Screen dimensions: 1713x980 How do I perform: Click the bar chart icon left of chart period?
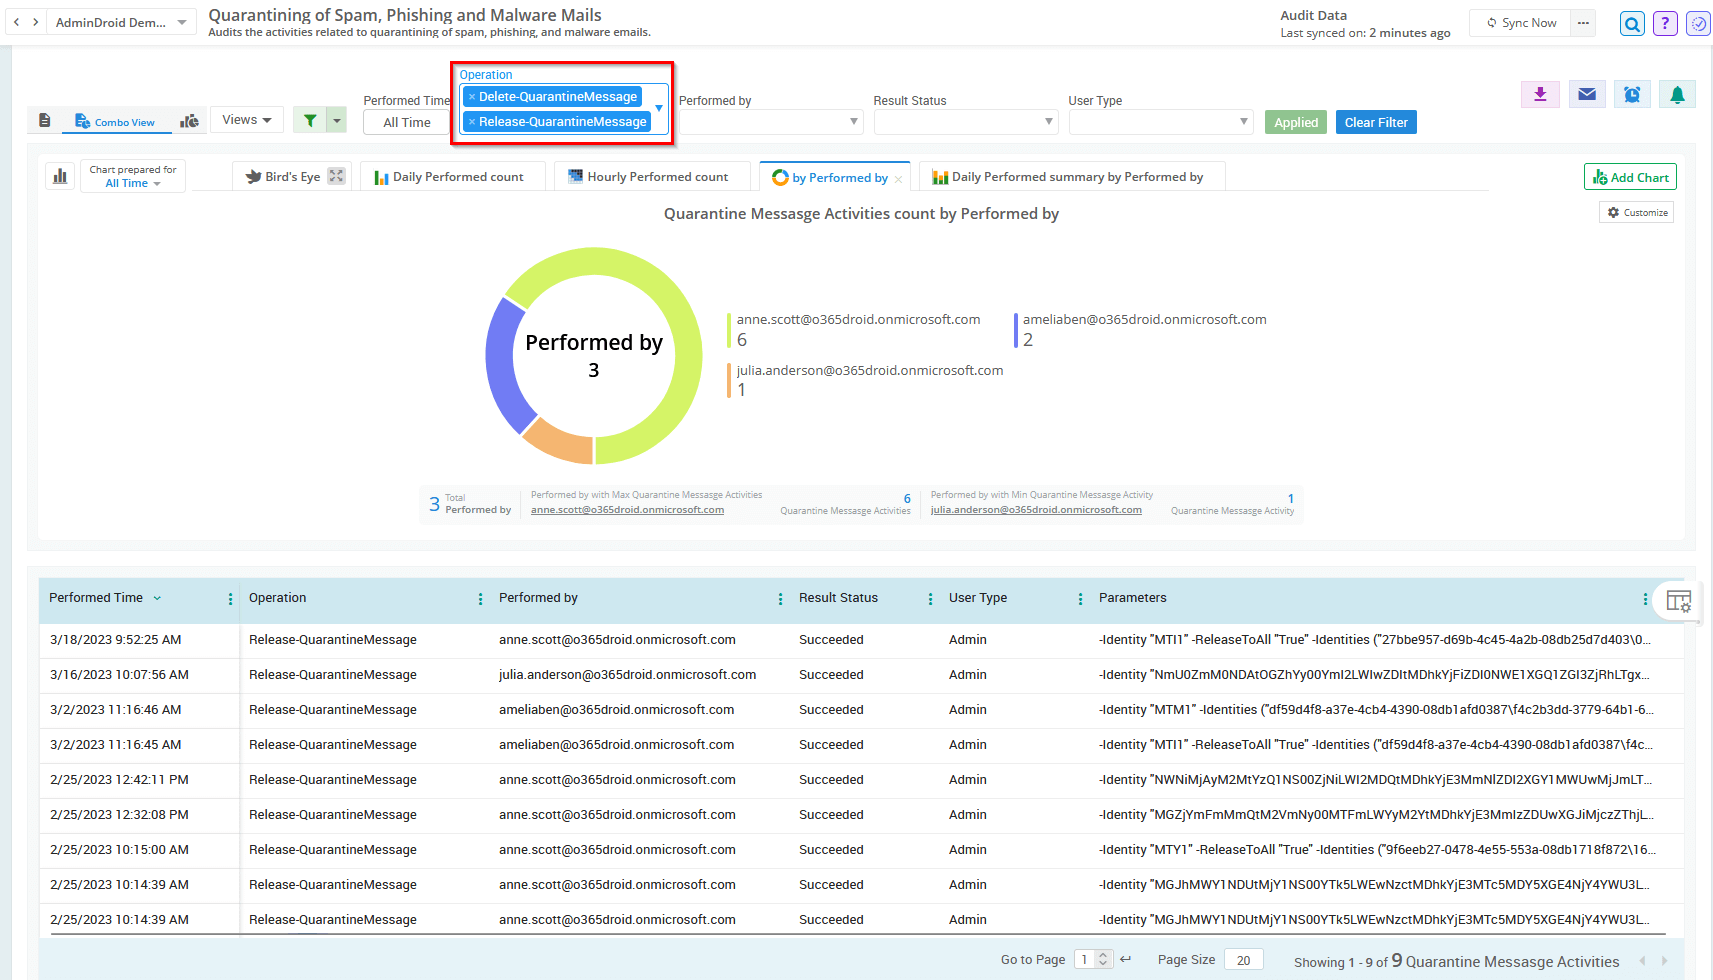click(x=60, y=176)
